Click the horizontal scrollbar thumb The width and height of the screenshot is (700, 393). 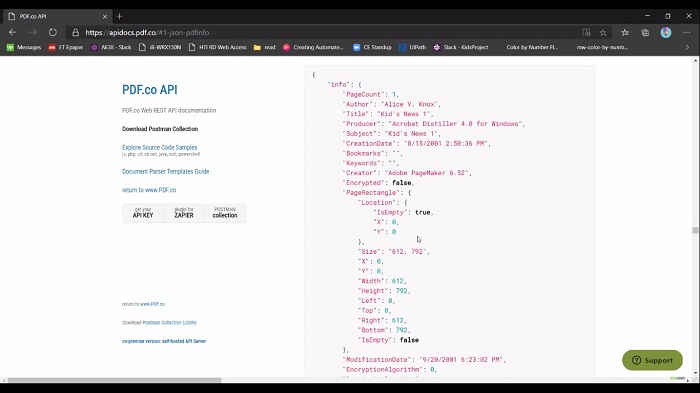pos(114,380)
